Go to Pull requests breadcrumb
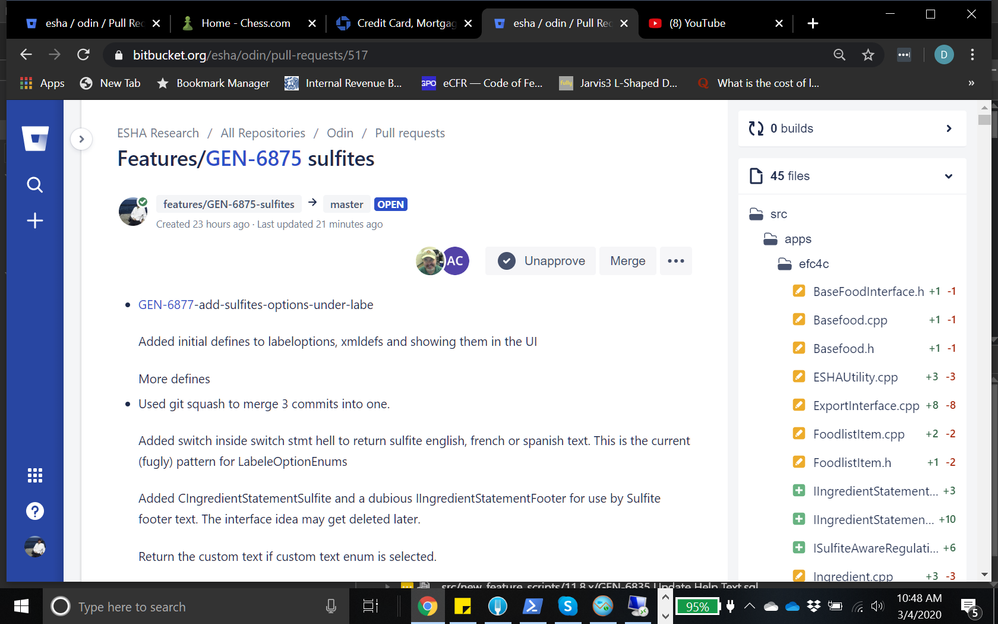Screen dimensions: 998x624 point(410,133)
